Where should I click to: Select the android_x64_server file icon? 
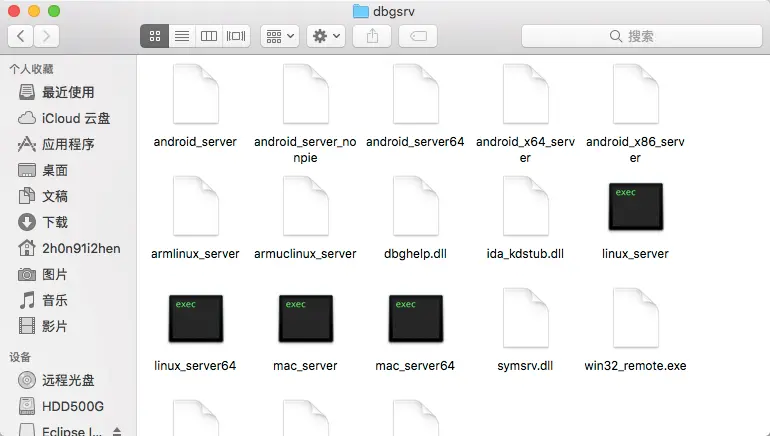(x=525, y=94)
